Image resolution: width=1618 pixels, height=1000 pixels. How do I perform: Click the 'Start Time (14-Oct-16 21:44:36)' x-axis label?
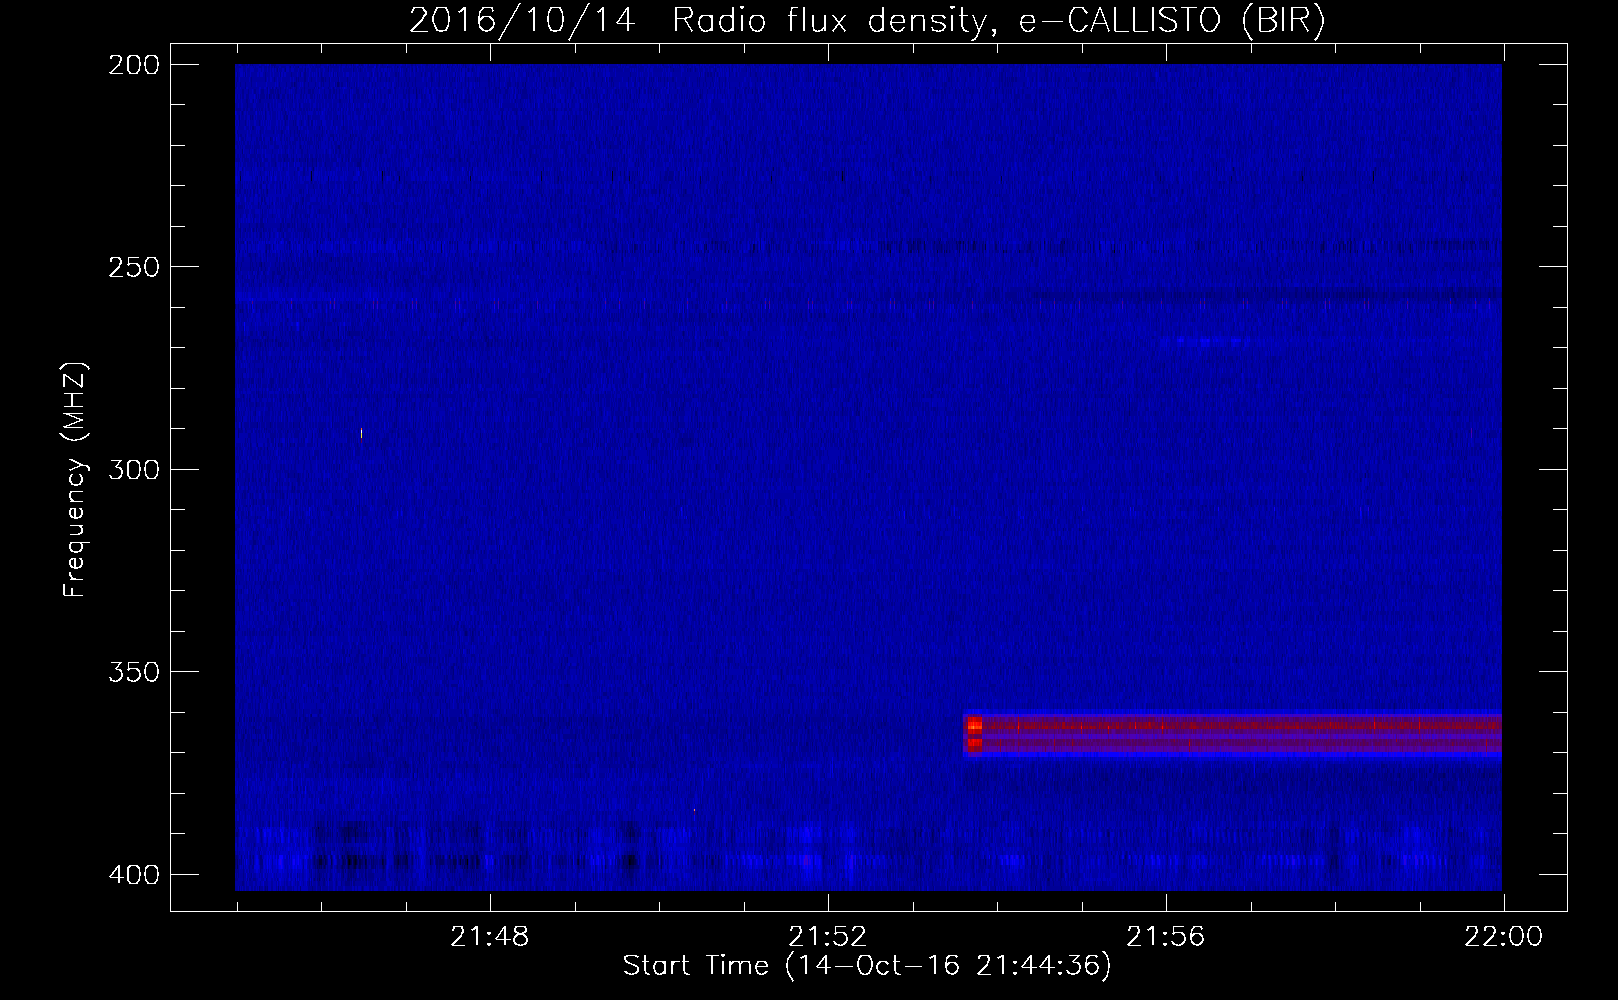pos(867,966)
